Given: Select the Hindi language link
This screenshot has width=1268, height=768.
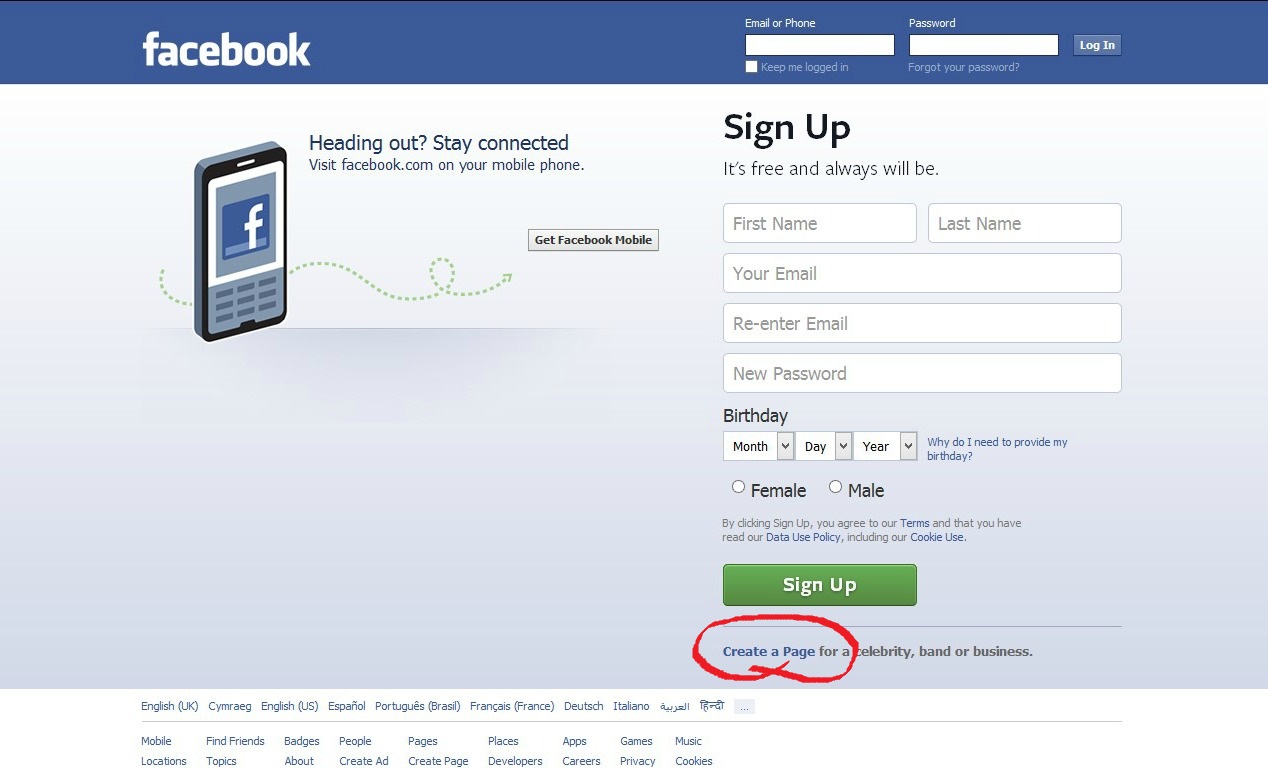Looking at the screenshot, I should [712, 706].
